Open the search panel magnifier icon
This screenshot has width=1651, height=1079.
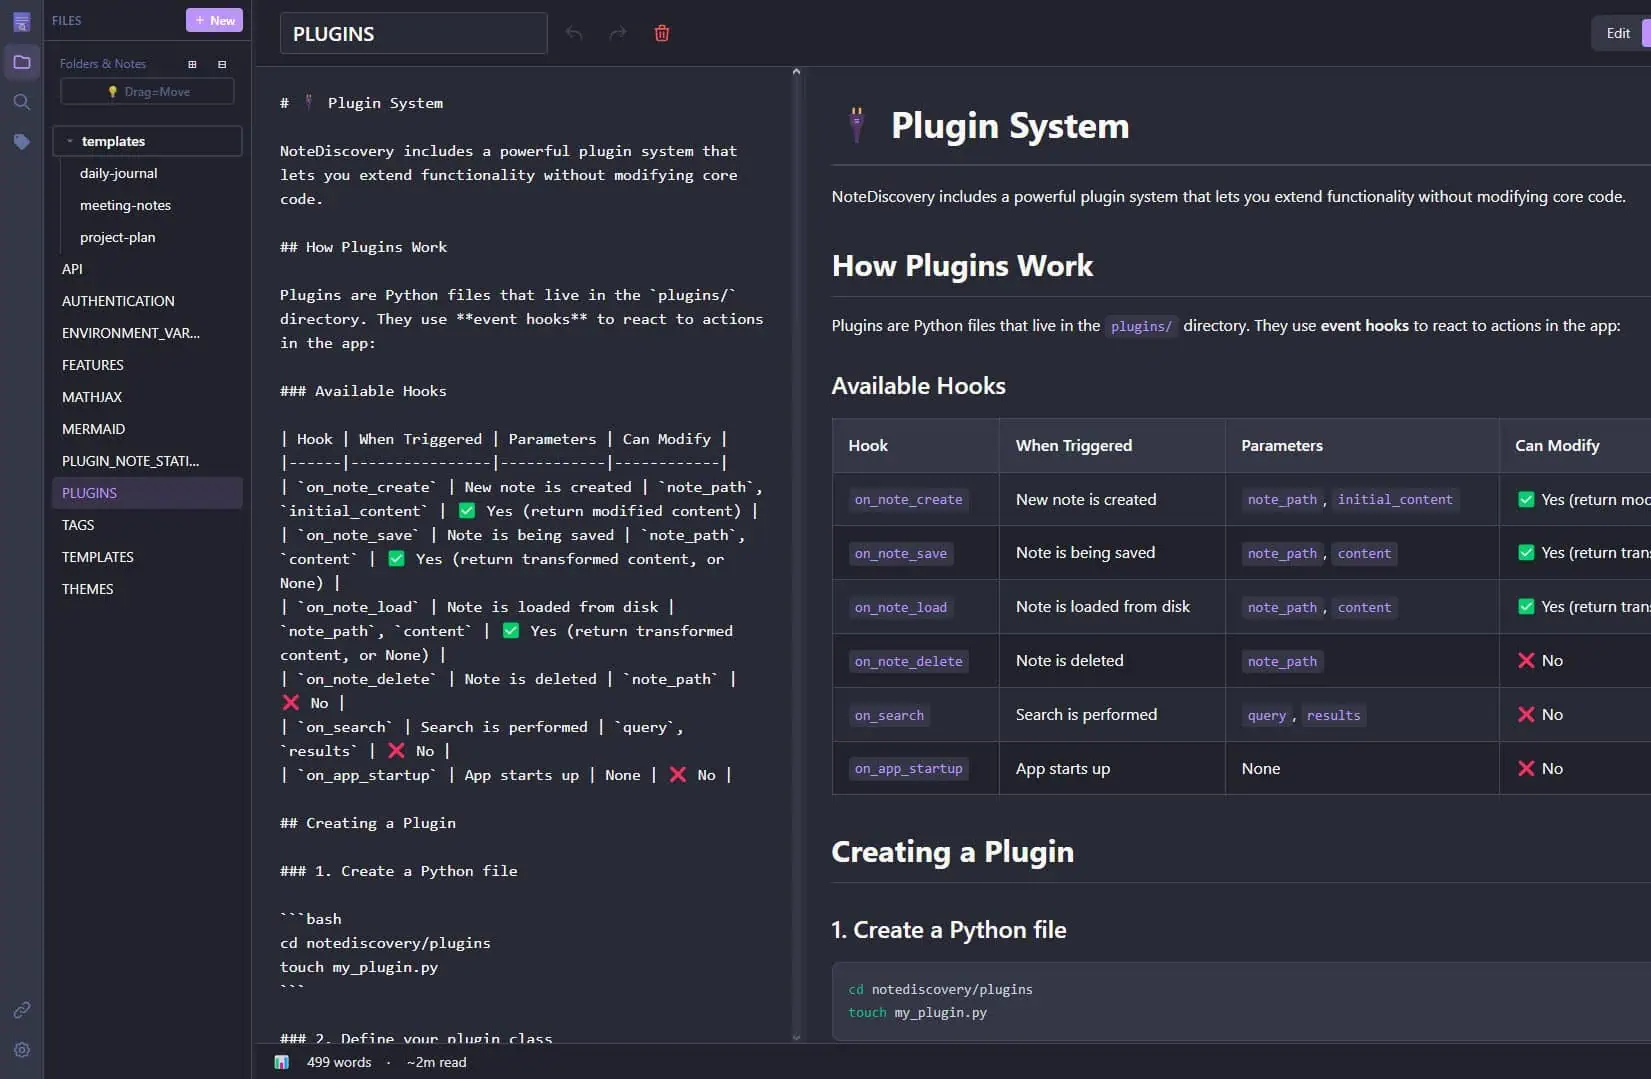pyautogui.click(x=21, y=102)
